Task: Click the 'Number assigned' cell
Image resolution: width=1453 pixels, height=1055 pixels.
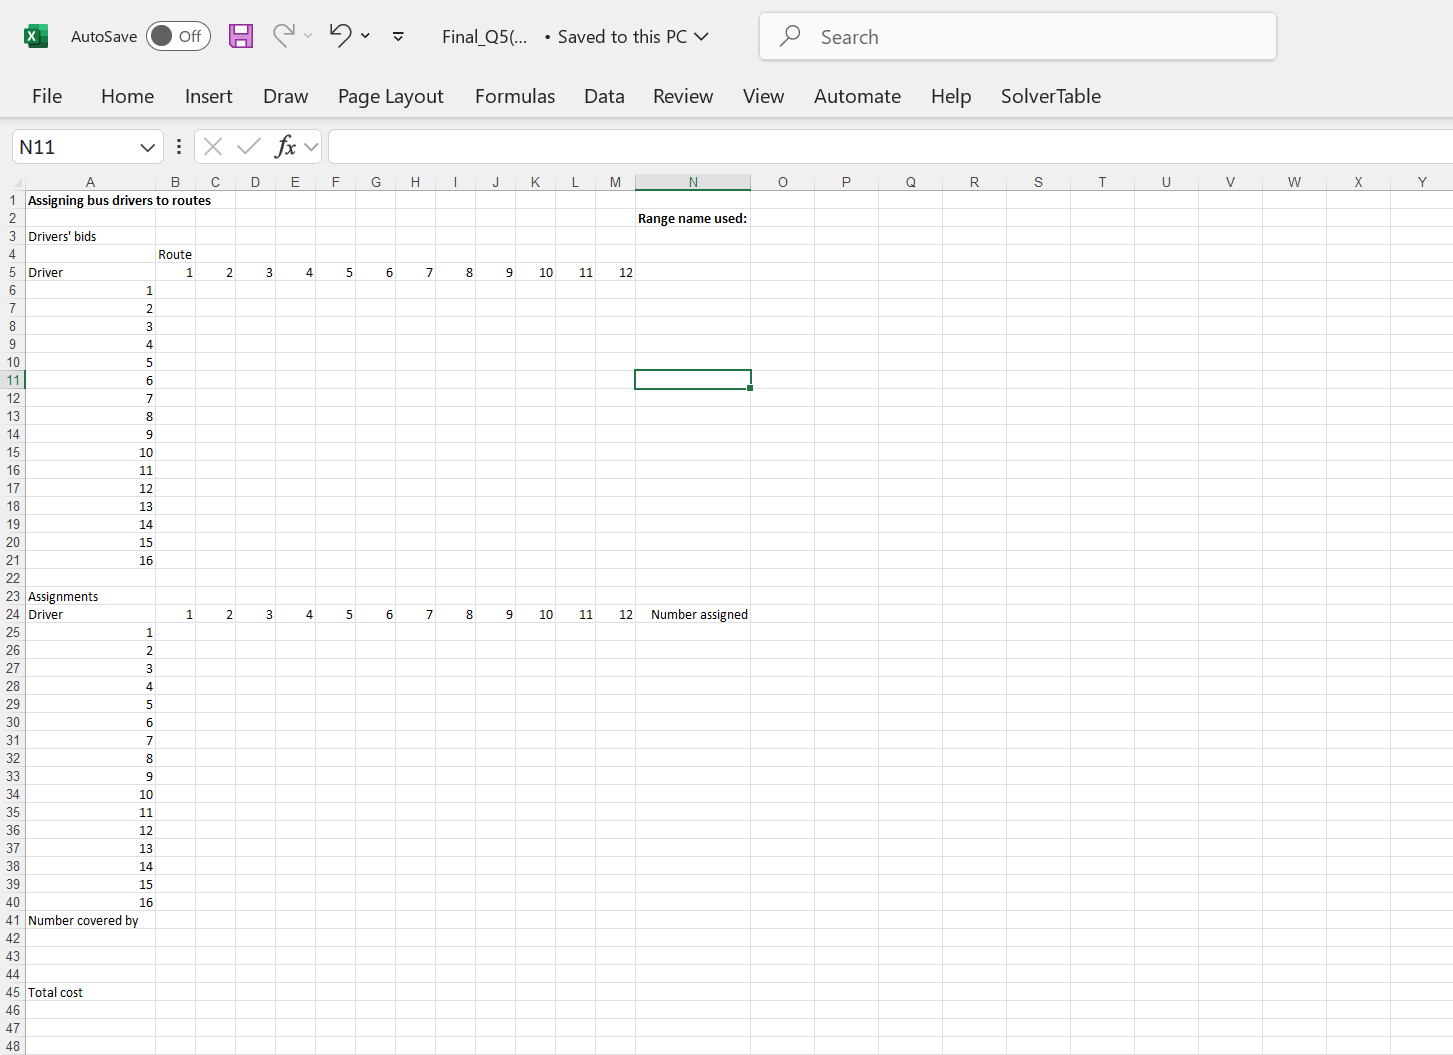Action: click(x=693, y=614)
